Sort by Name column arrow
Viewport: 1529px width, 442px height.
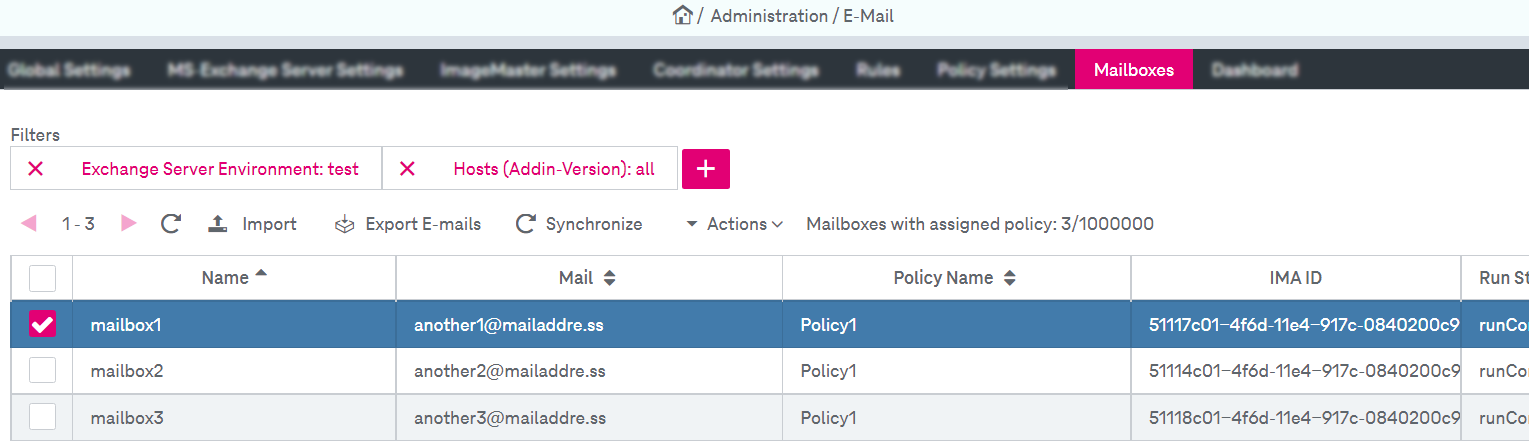pos(262,273)
